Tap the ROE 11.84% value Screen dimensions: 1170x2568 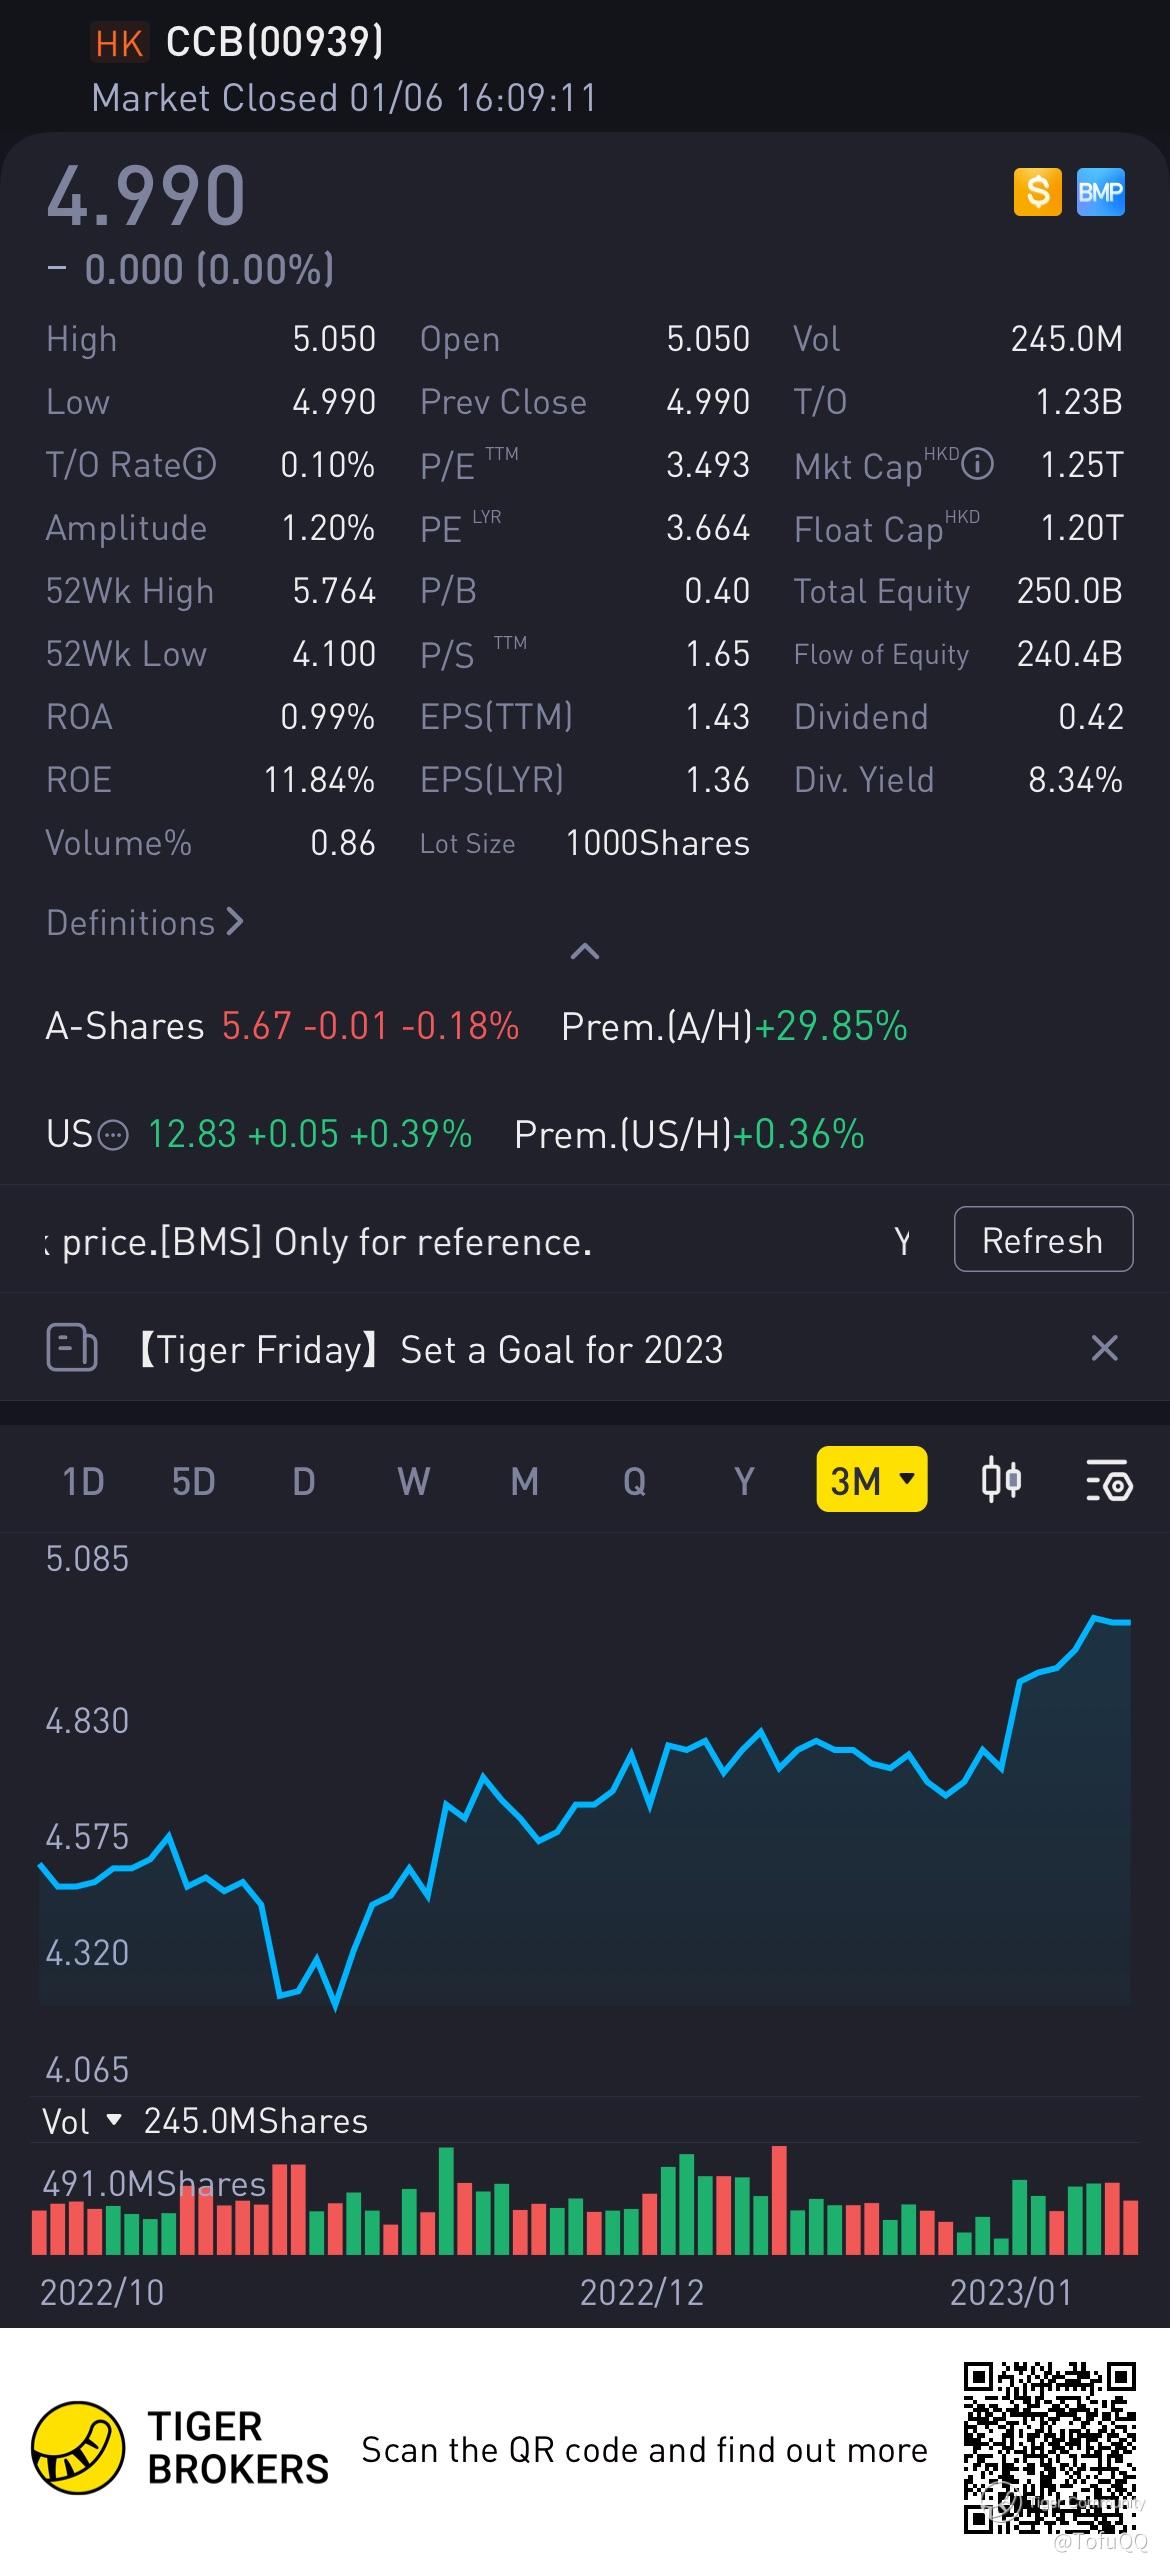pos(320,780)
